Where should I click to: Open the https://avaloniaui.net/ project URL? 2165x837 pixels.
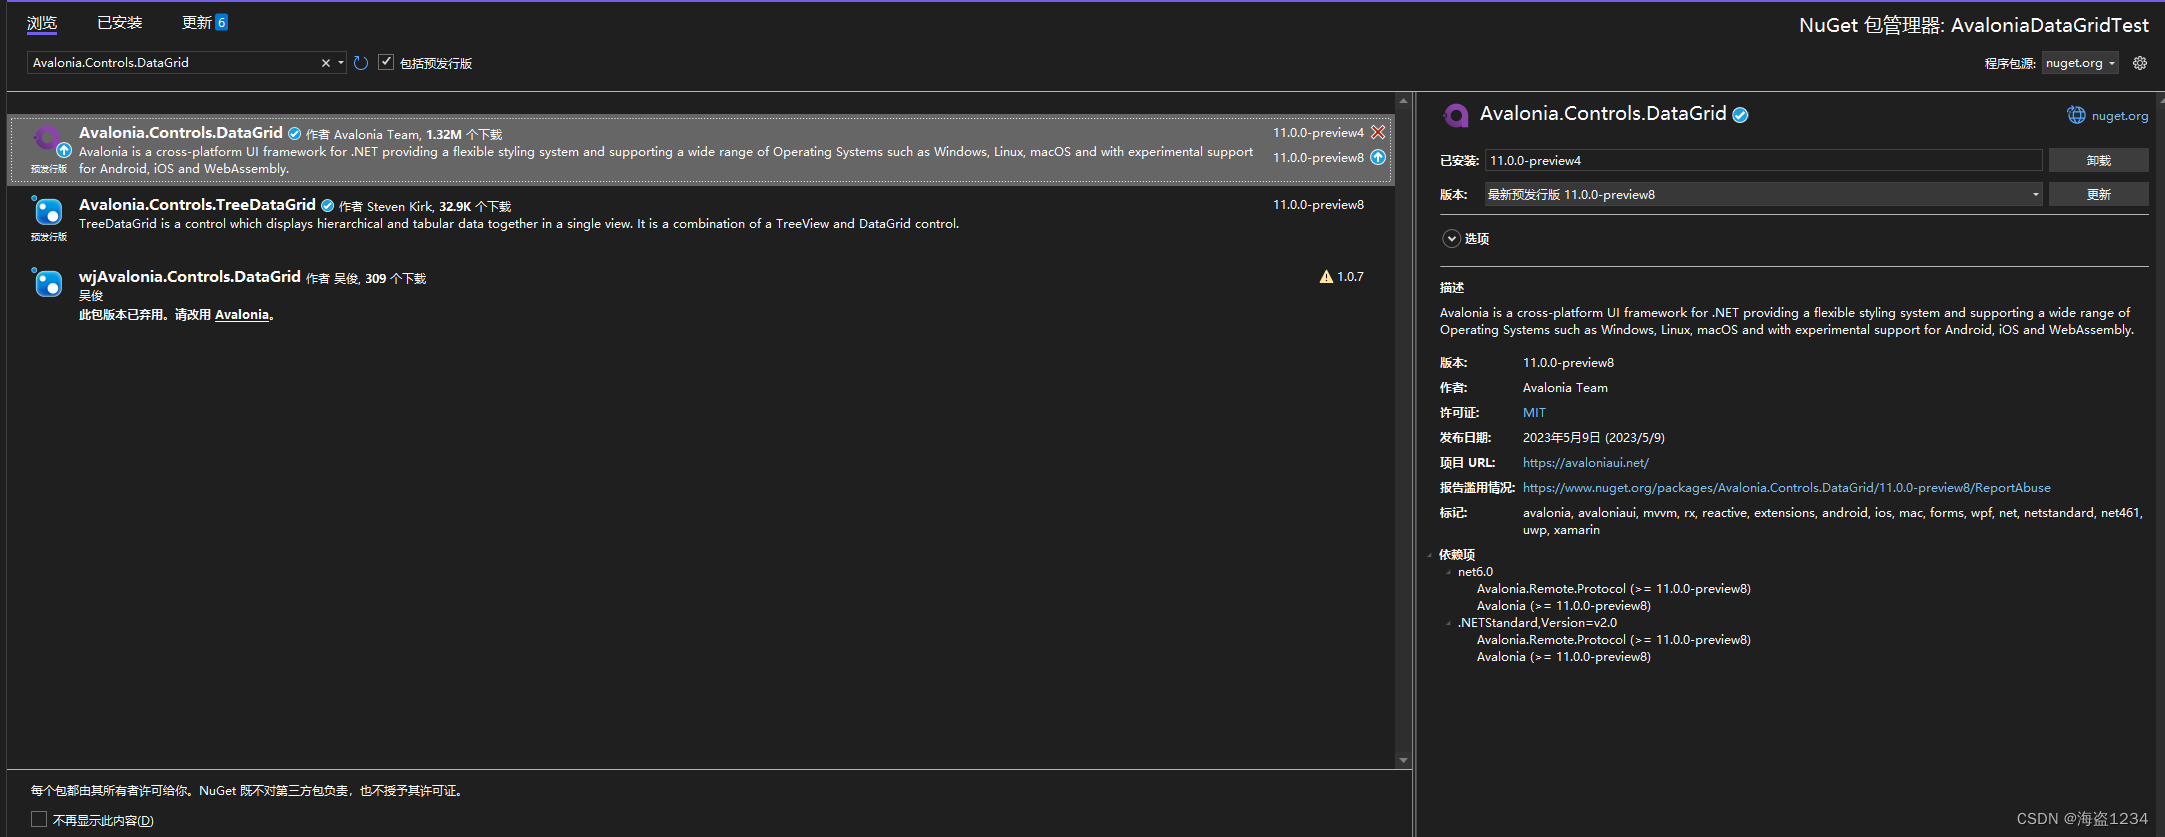[x=1585, y=463]
